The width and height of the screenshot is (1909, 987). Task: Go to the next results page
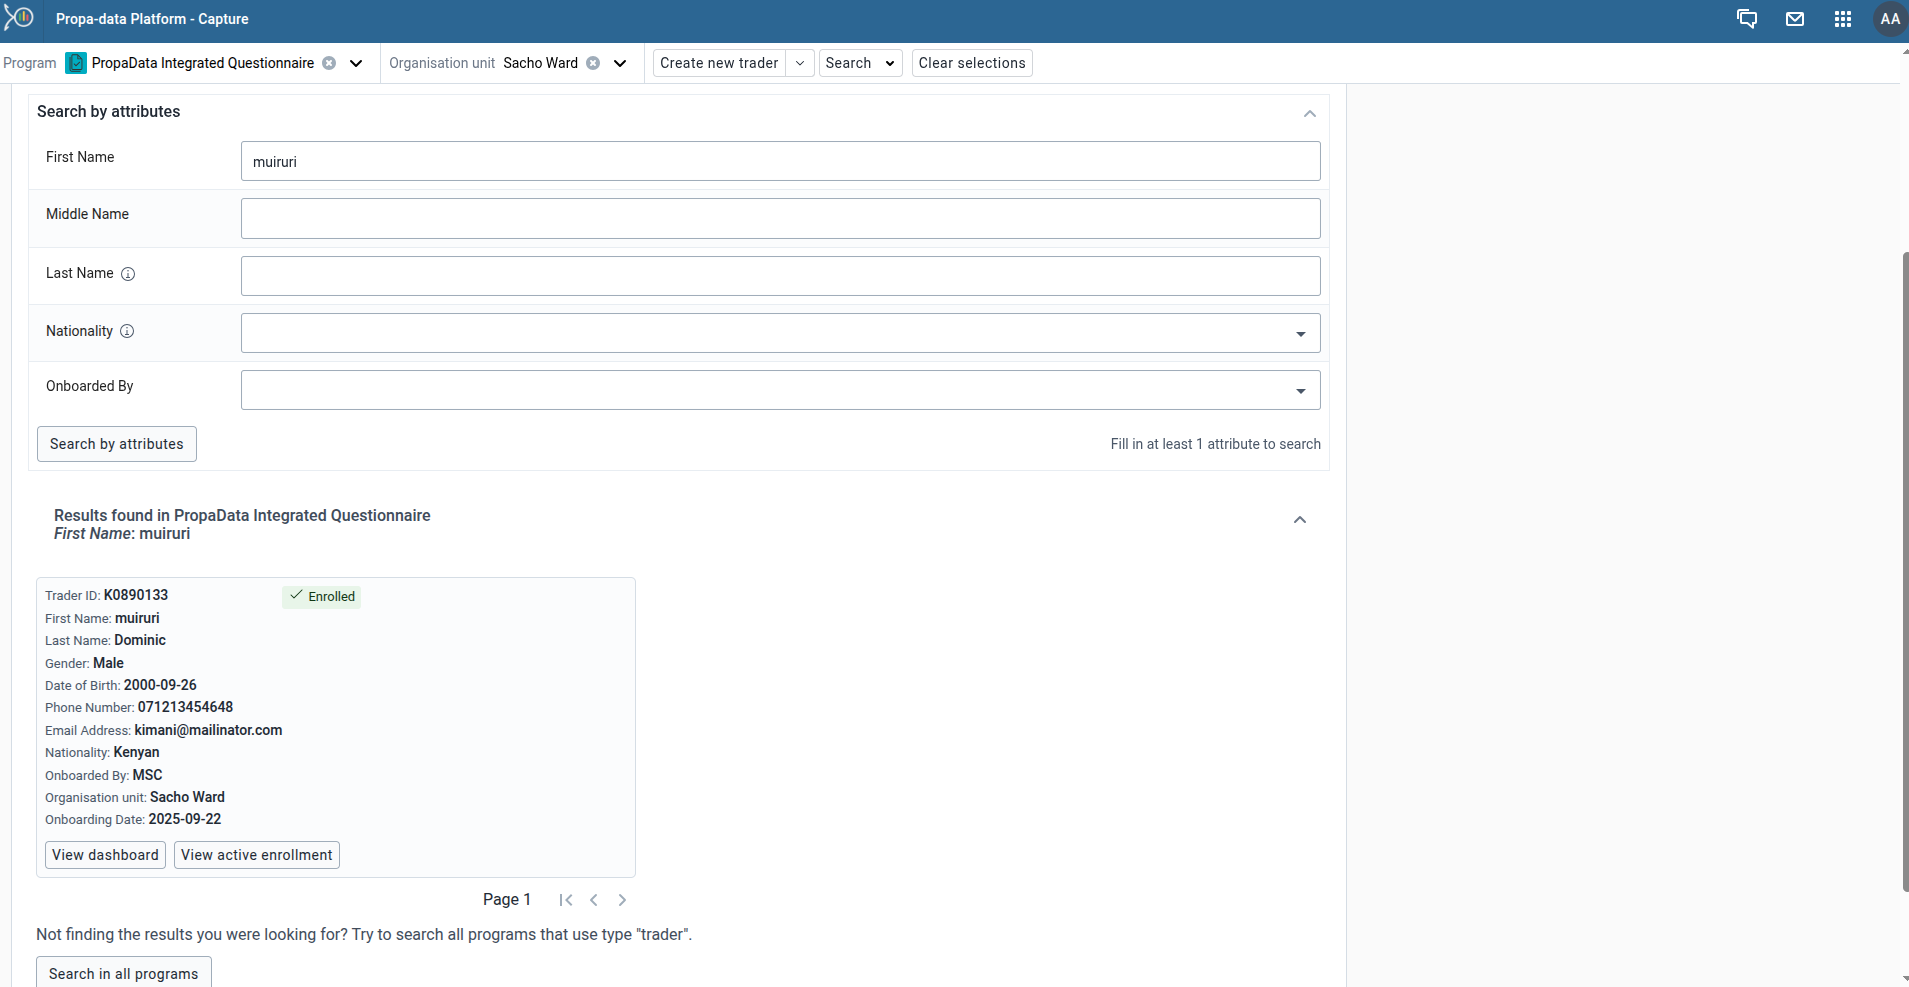[x=622, y=900]
